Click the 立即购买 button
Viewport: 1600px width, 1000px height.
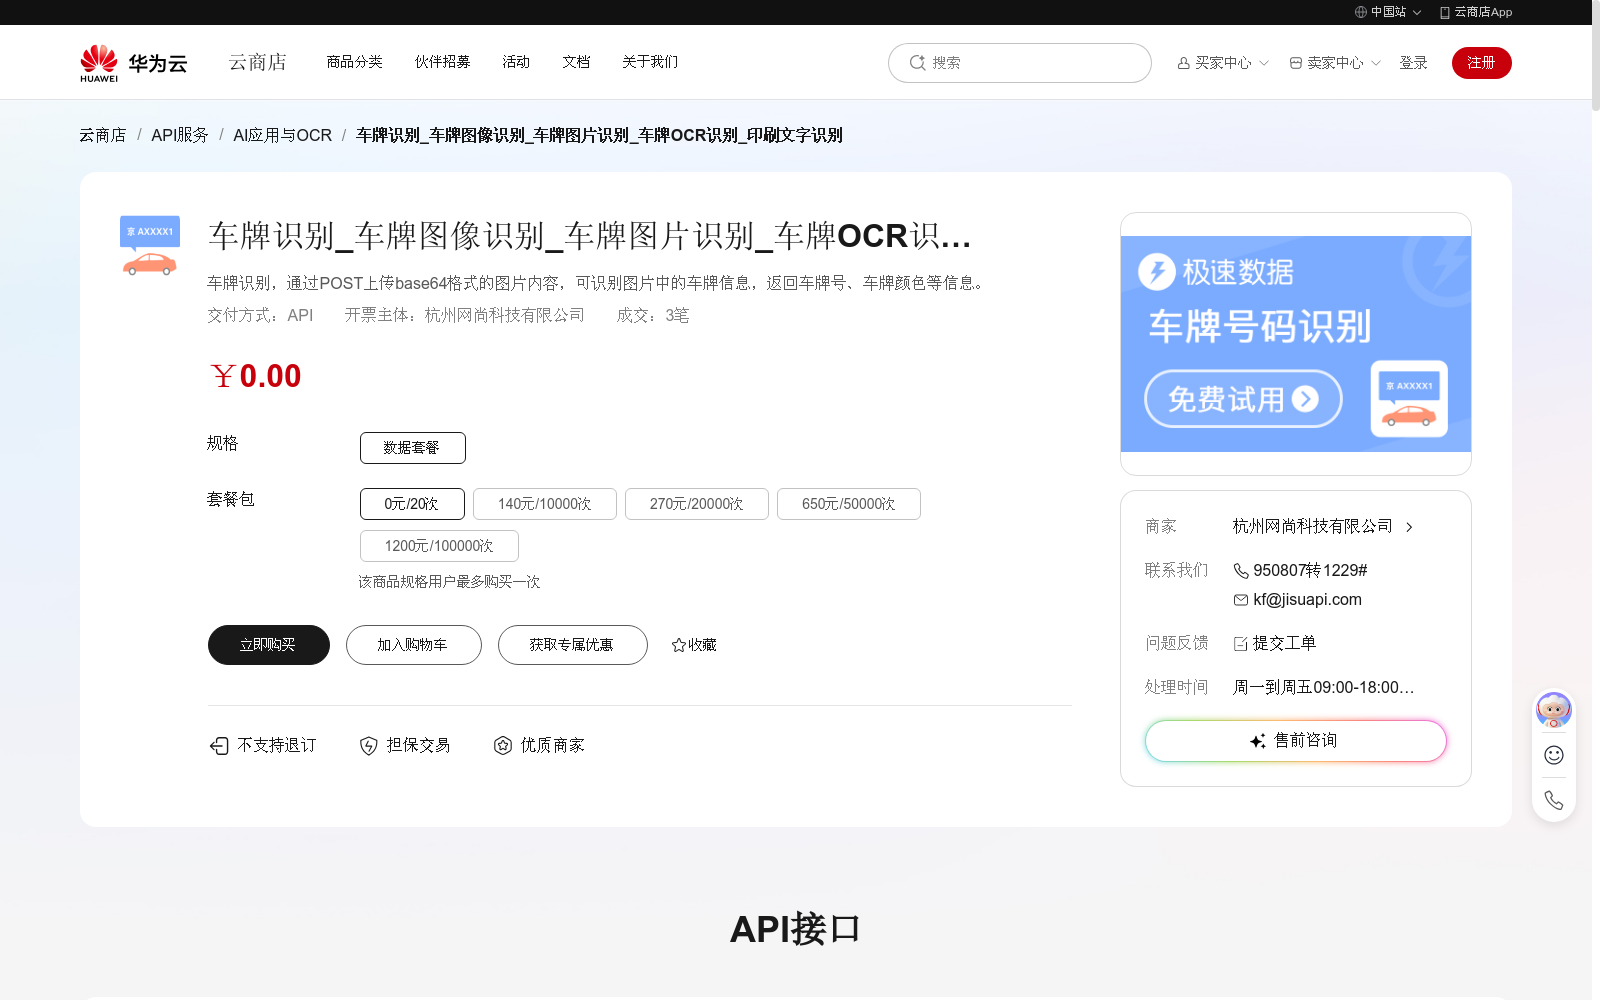[x=269, y=645]
